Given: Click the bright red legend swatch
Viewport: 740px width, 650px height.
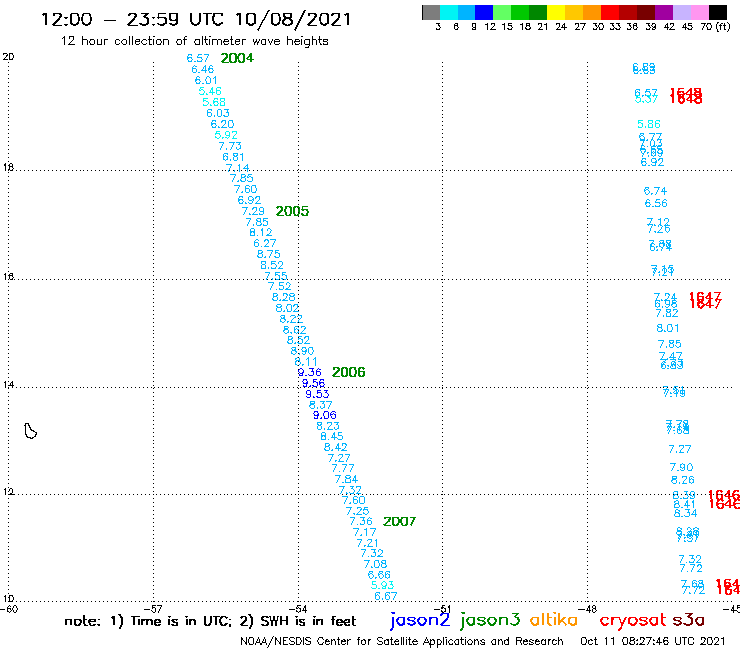Looking at the screenshot, I should coord(610,12).
